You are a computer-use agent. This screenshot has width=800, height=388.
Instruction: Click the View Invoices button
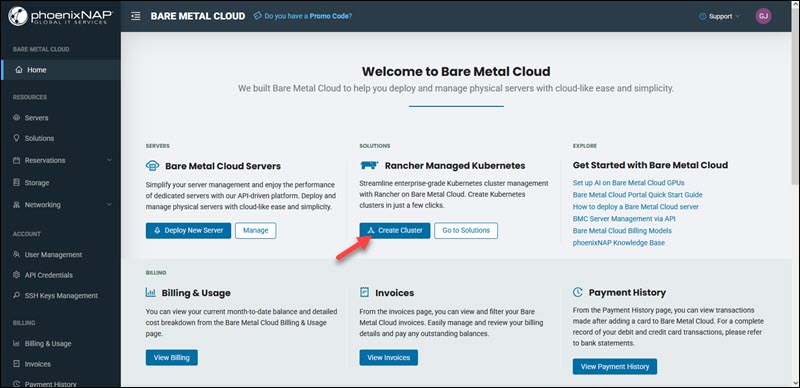pyautogui.click(x=388, y=357)
